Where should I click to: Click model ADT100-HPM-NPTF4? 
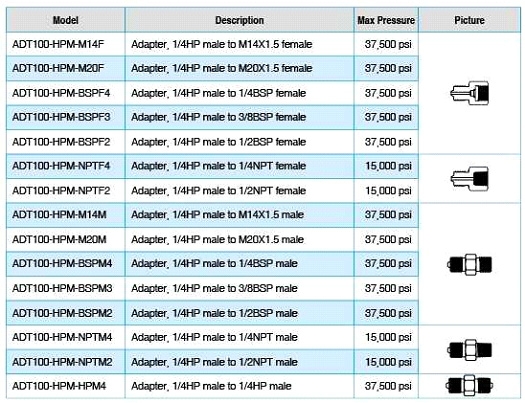coord(61,166)
